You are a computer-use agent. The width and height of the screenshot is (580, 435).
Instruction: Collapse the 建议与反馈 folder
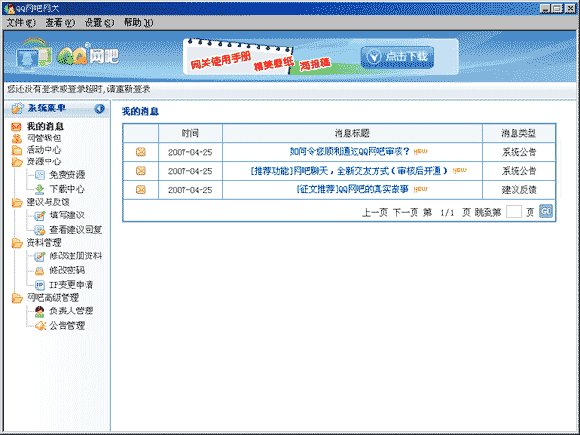pos(17,202)
